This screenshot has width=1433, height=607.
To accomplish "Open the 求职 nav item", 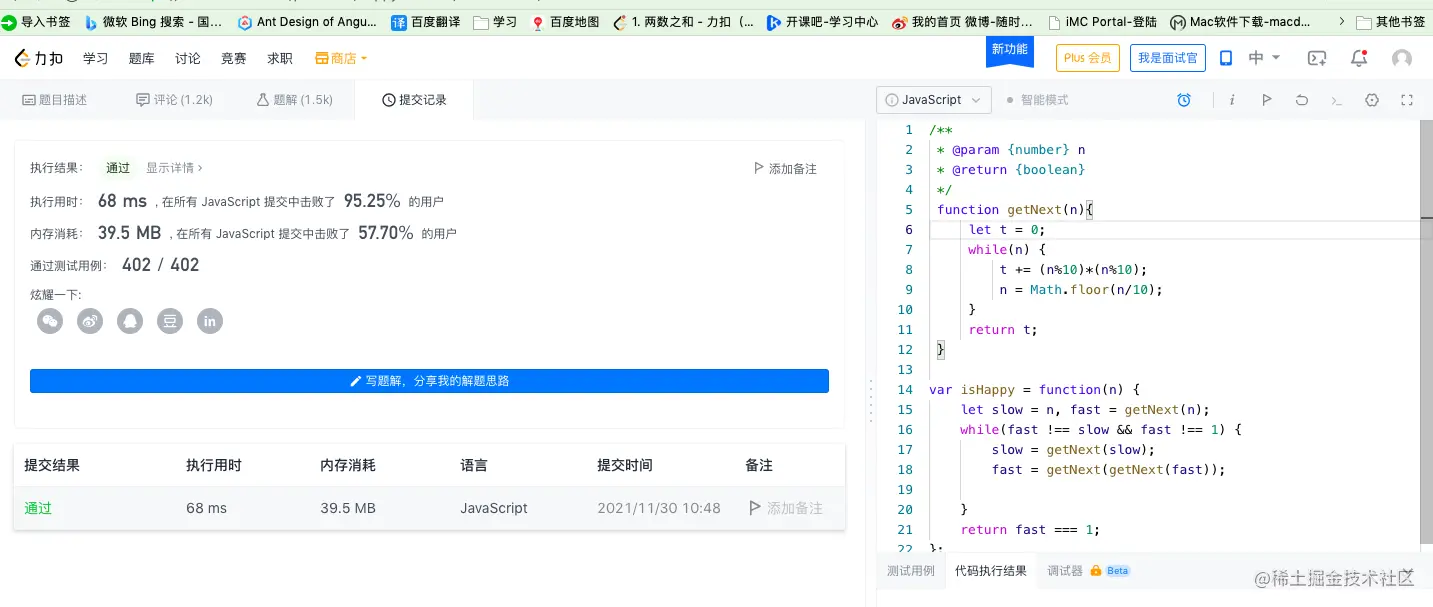I will [280, 59].
